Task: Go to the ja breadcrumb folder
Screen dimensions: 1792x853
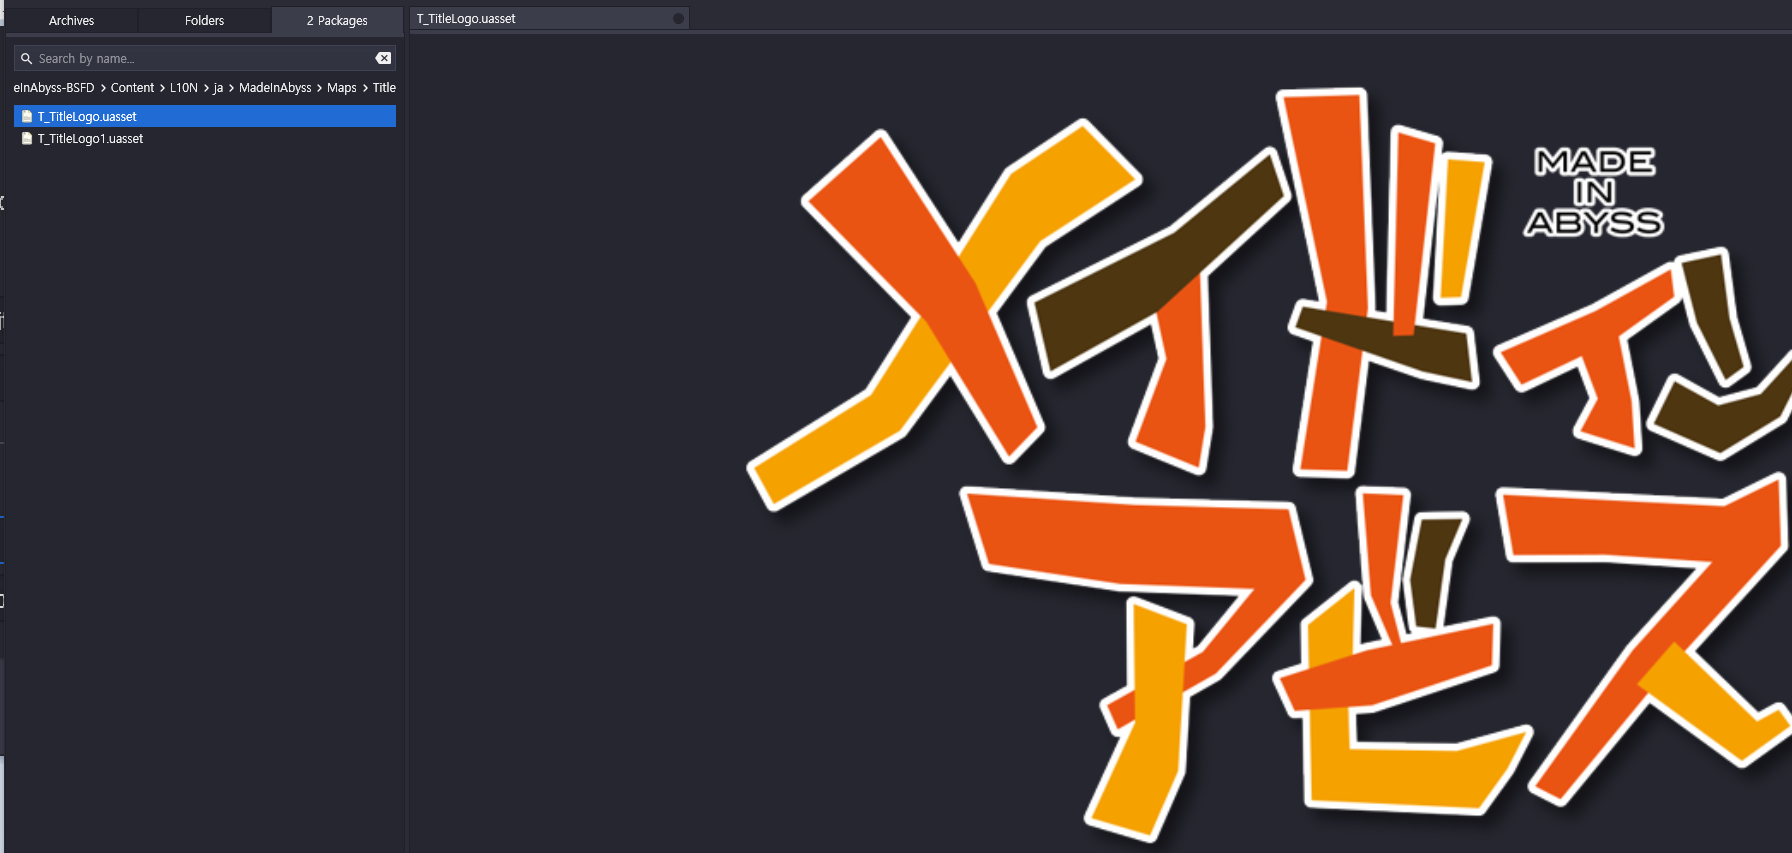Action: [x=218, y=88]
